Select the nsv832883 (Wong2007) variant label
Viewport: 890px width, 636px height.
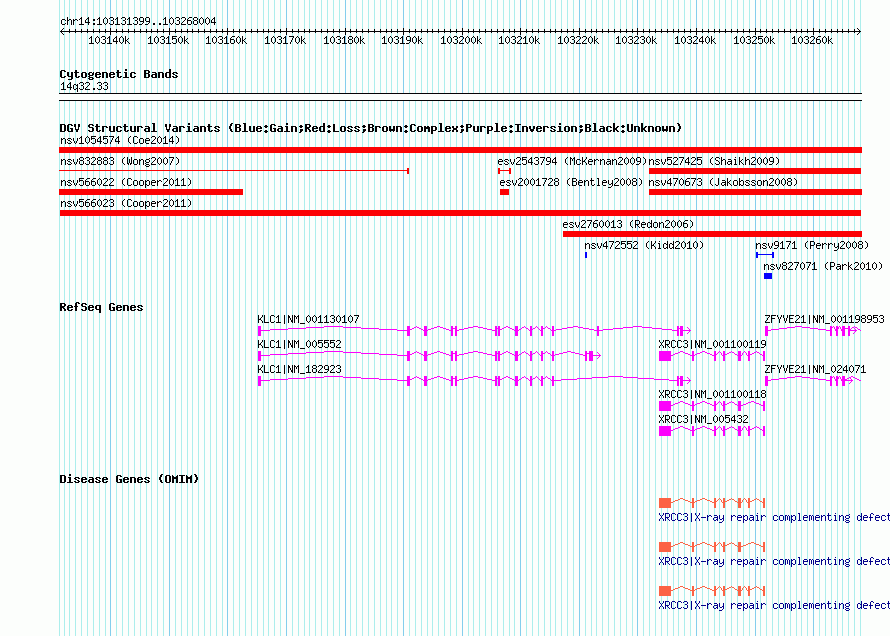coord(120,161)
